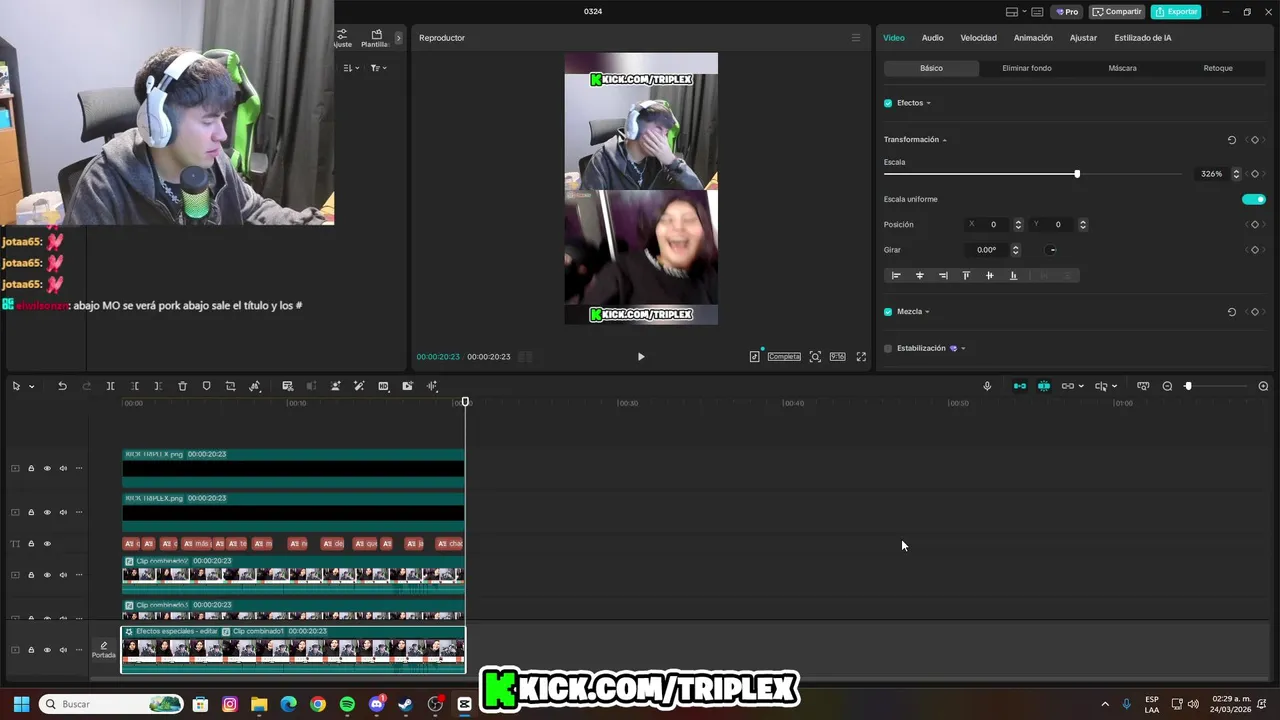Click the player snapshot focus icon
The width and height of the screenshot is (1280, 720).
pos(815,357)
